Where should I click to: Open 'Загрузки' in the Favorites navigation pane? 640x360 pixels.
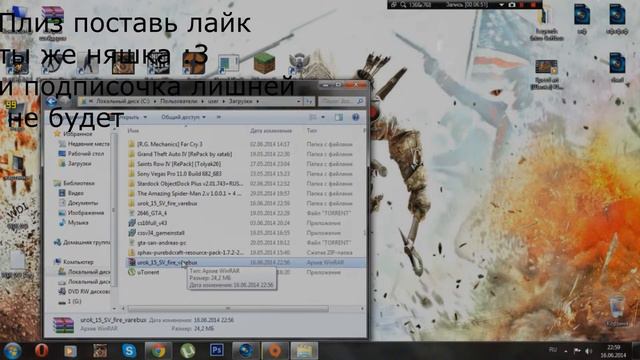tap(75, 163)
